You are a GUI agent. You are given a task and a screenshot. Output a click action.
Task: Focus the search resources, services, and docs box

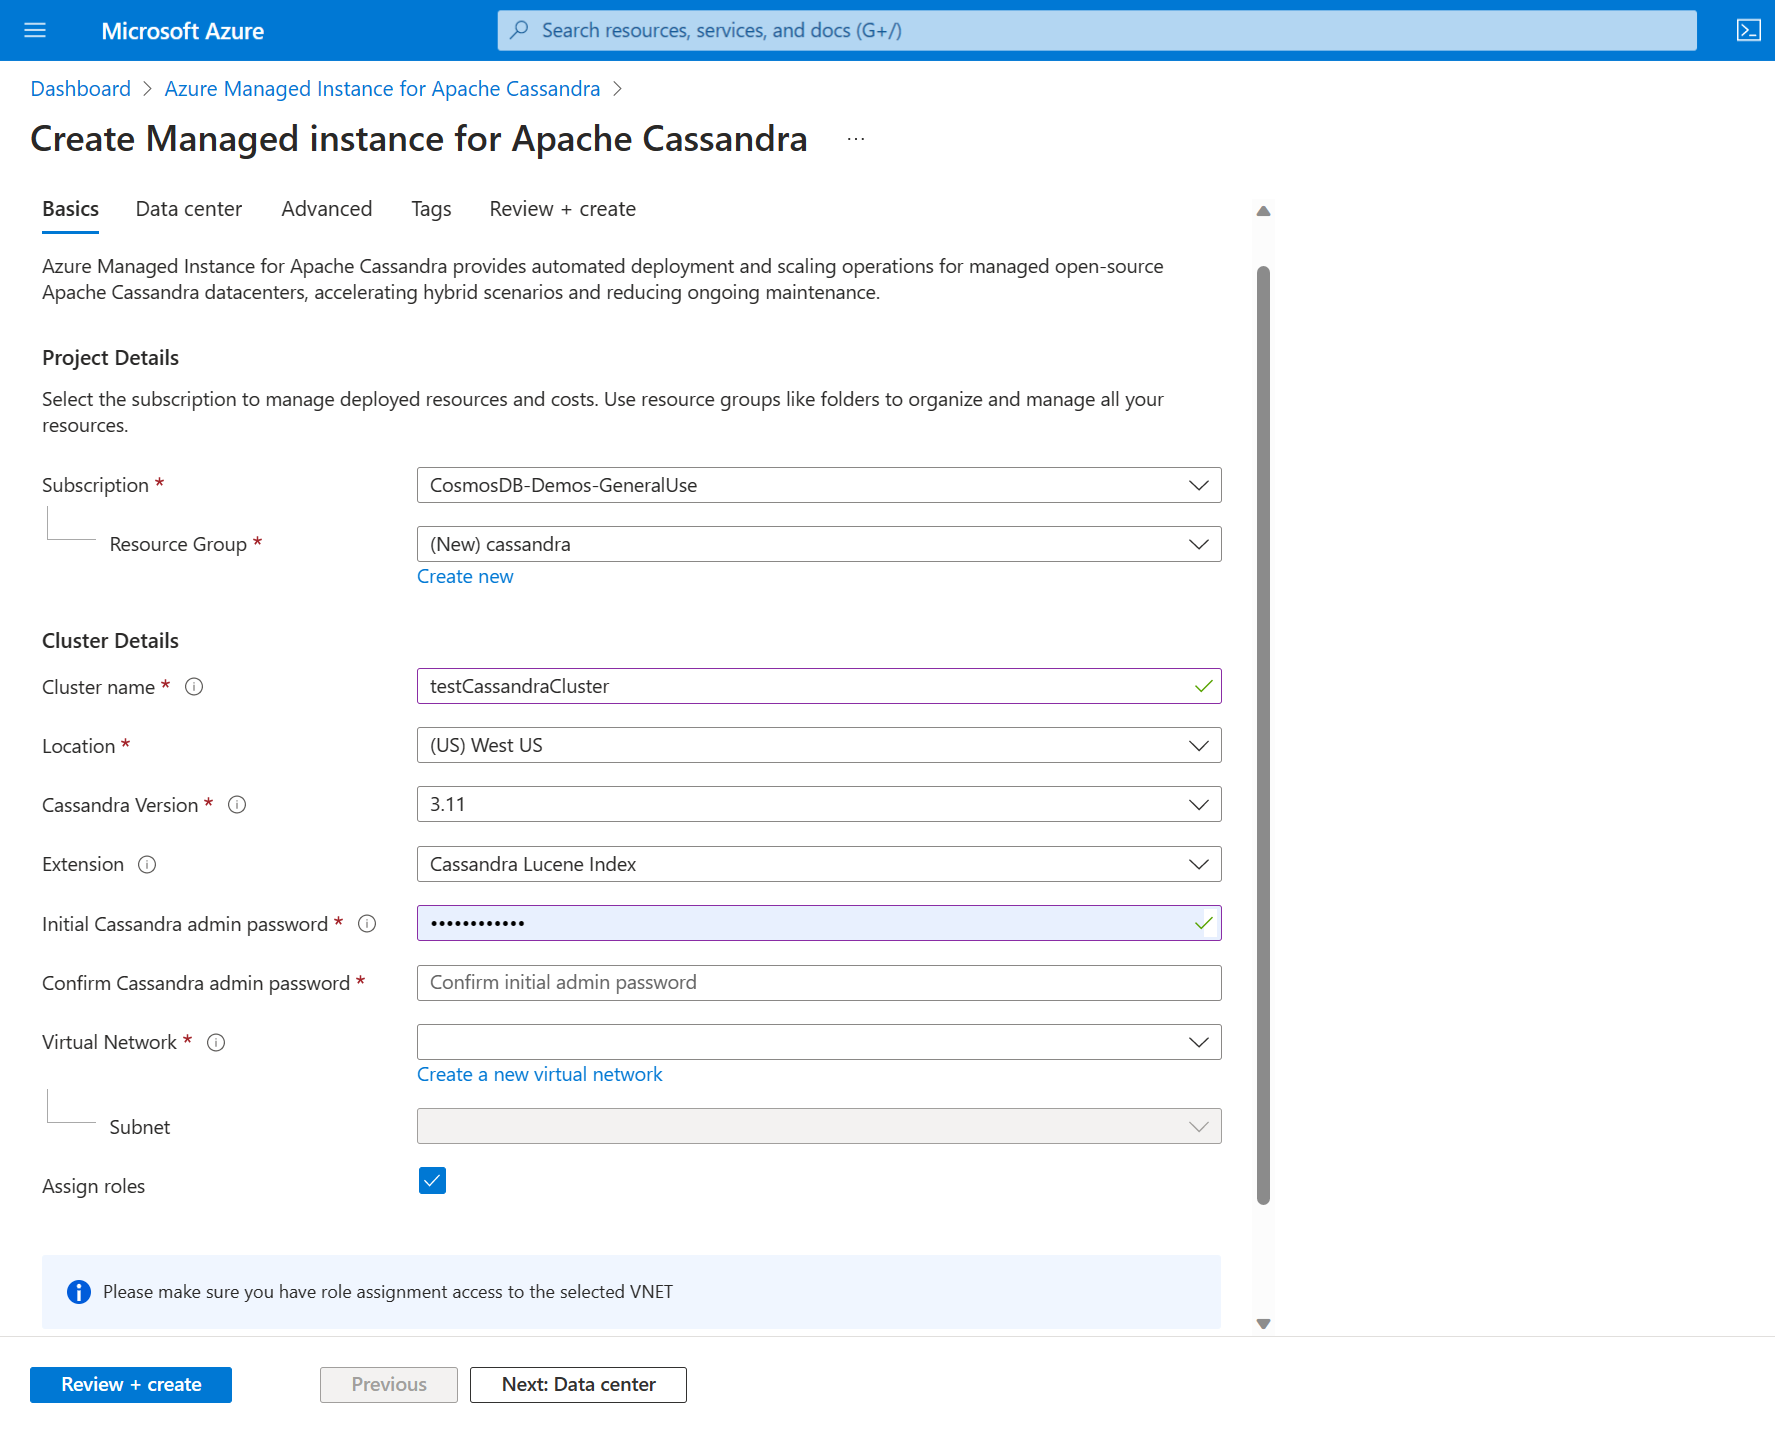point(1097,30)
